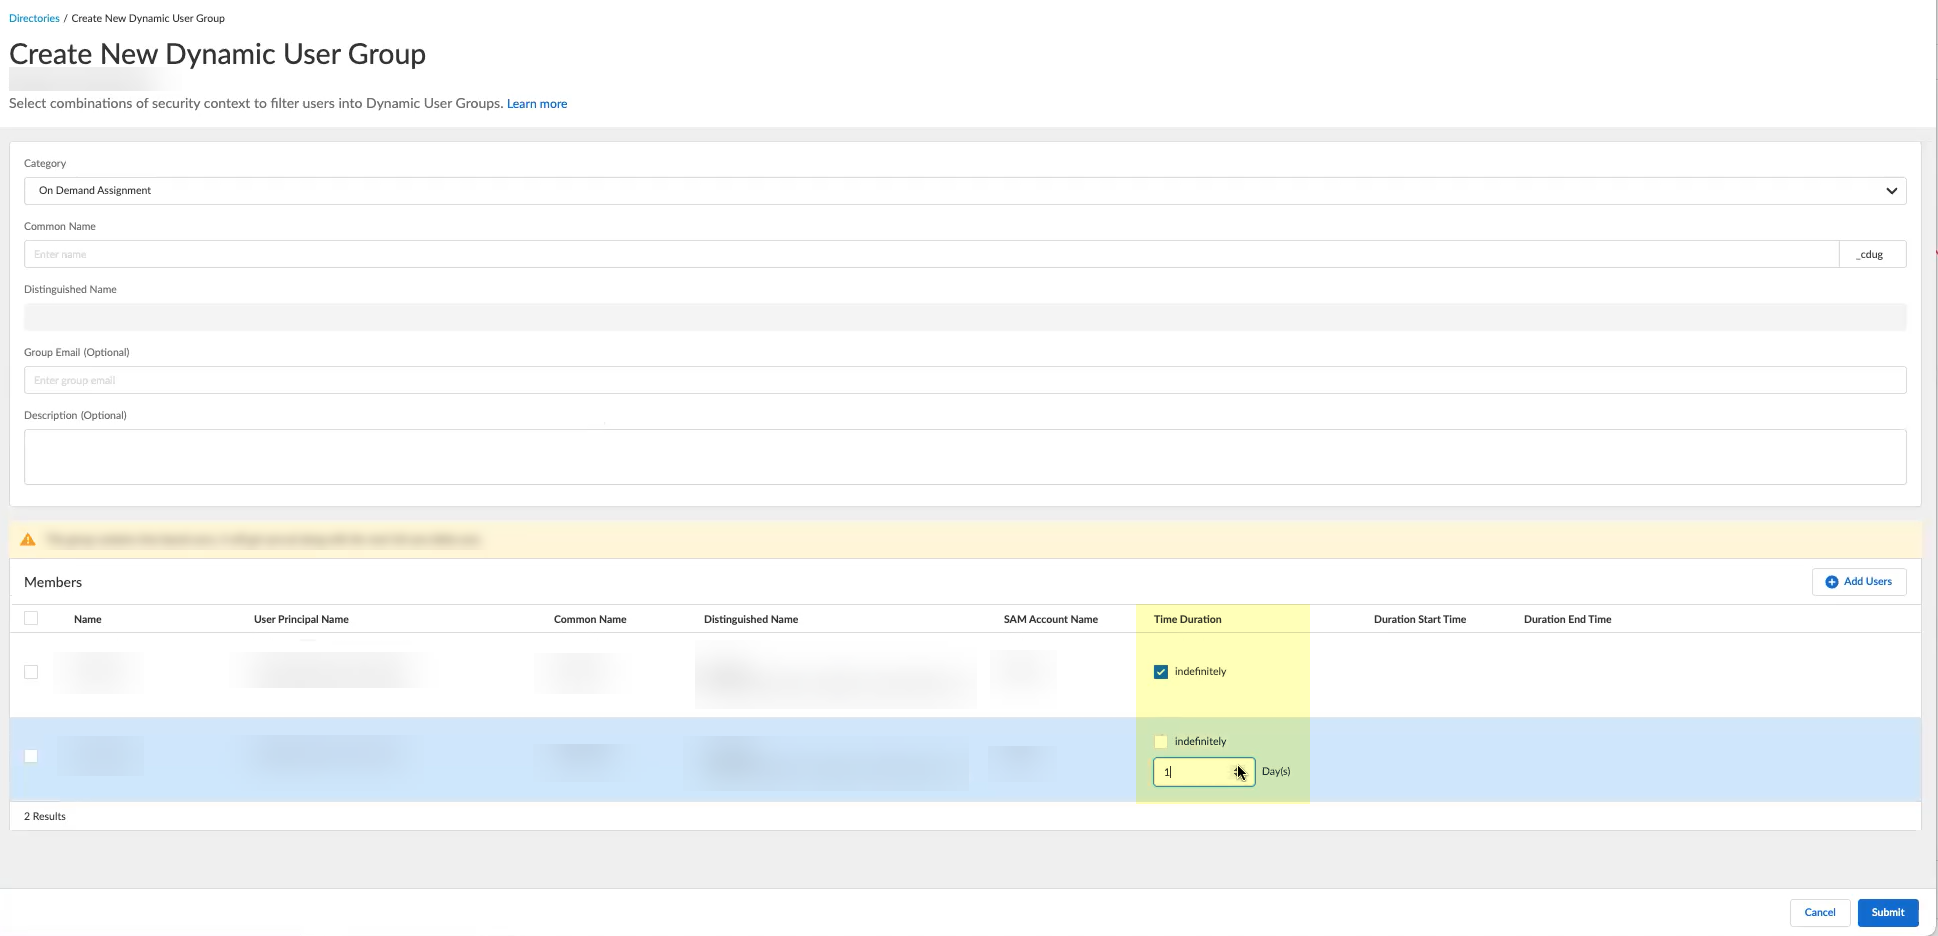Go to Directories via the breadcrumb
The height and width of the screenshot is (936, 1938).
pyautogui.click(x=34, y=18)
